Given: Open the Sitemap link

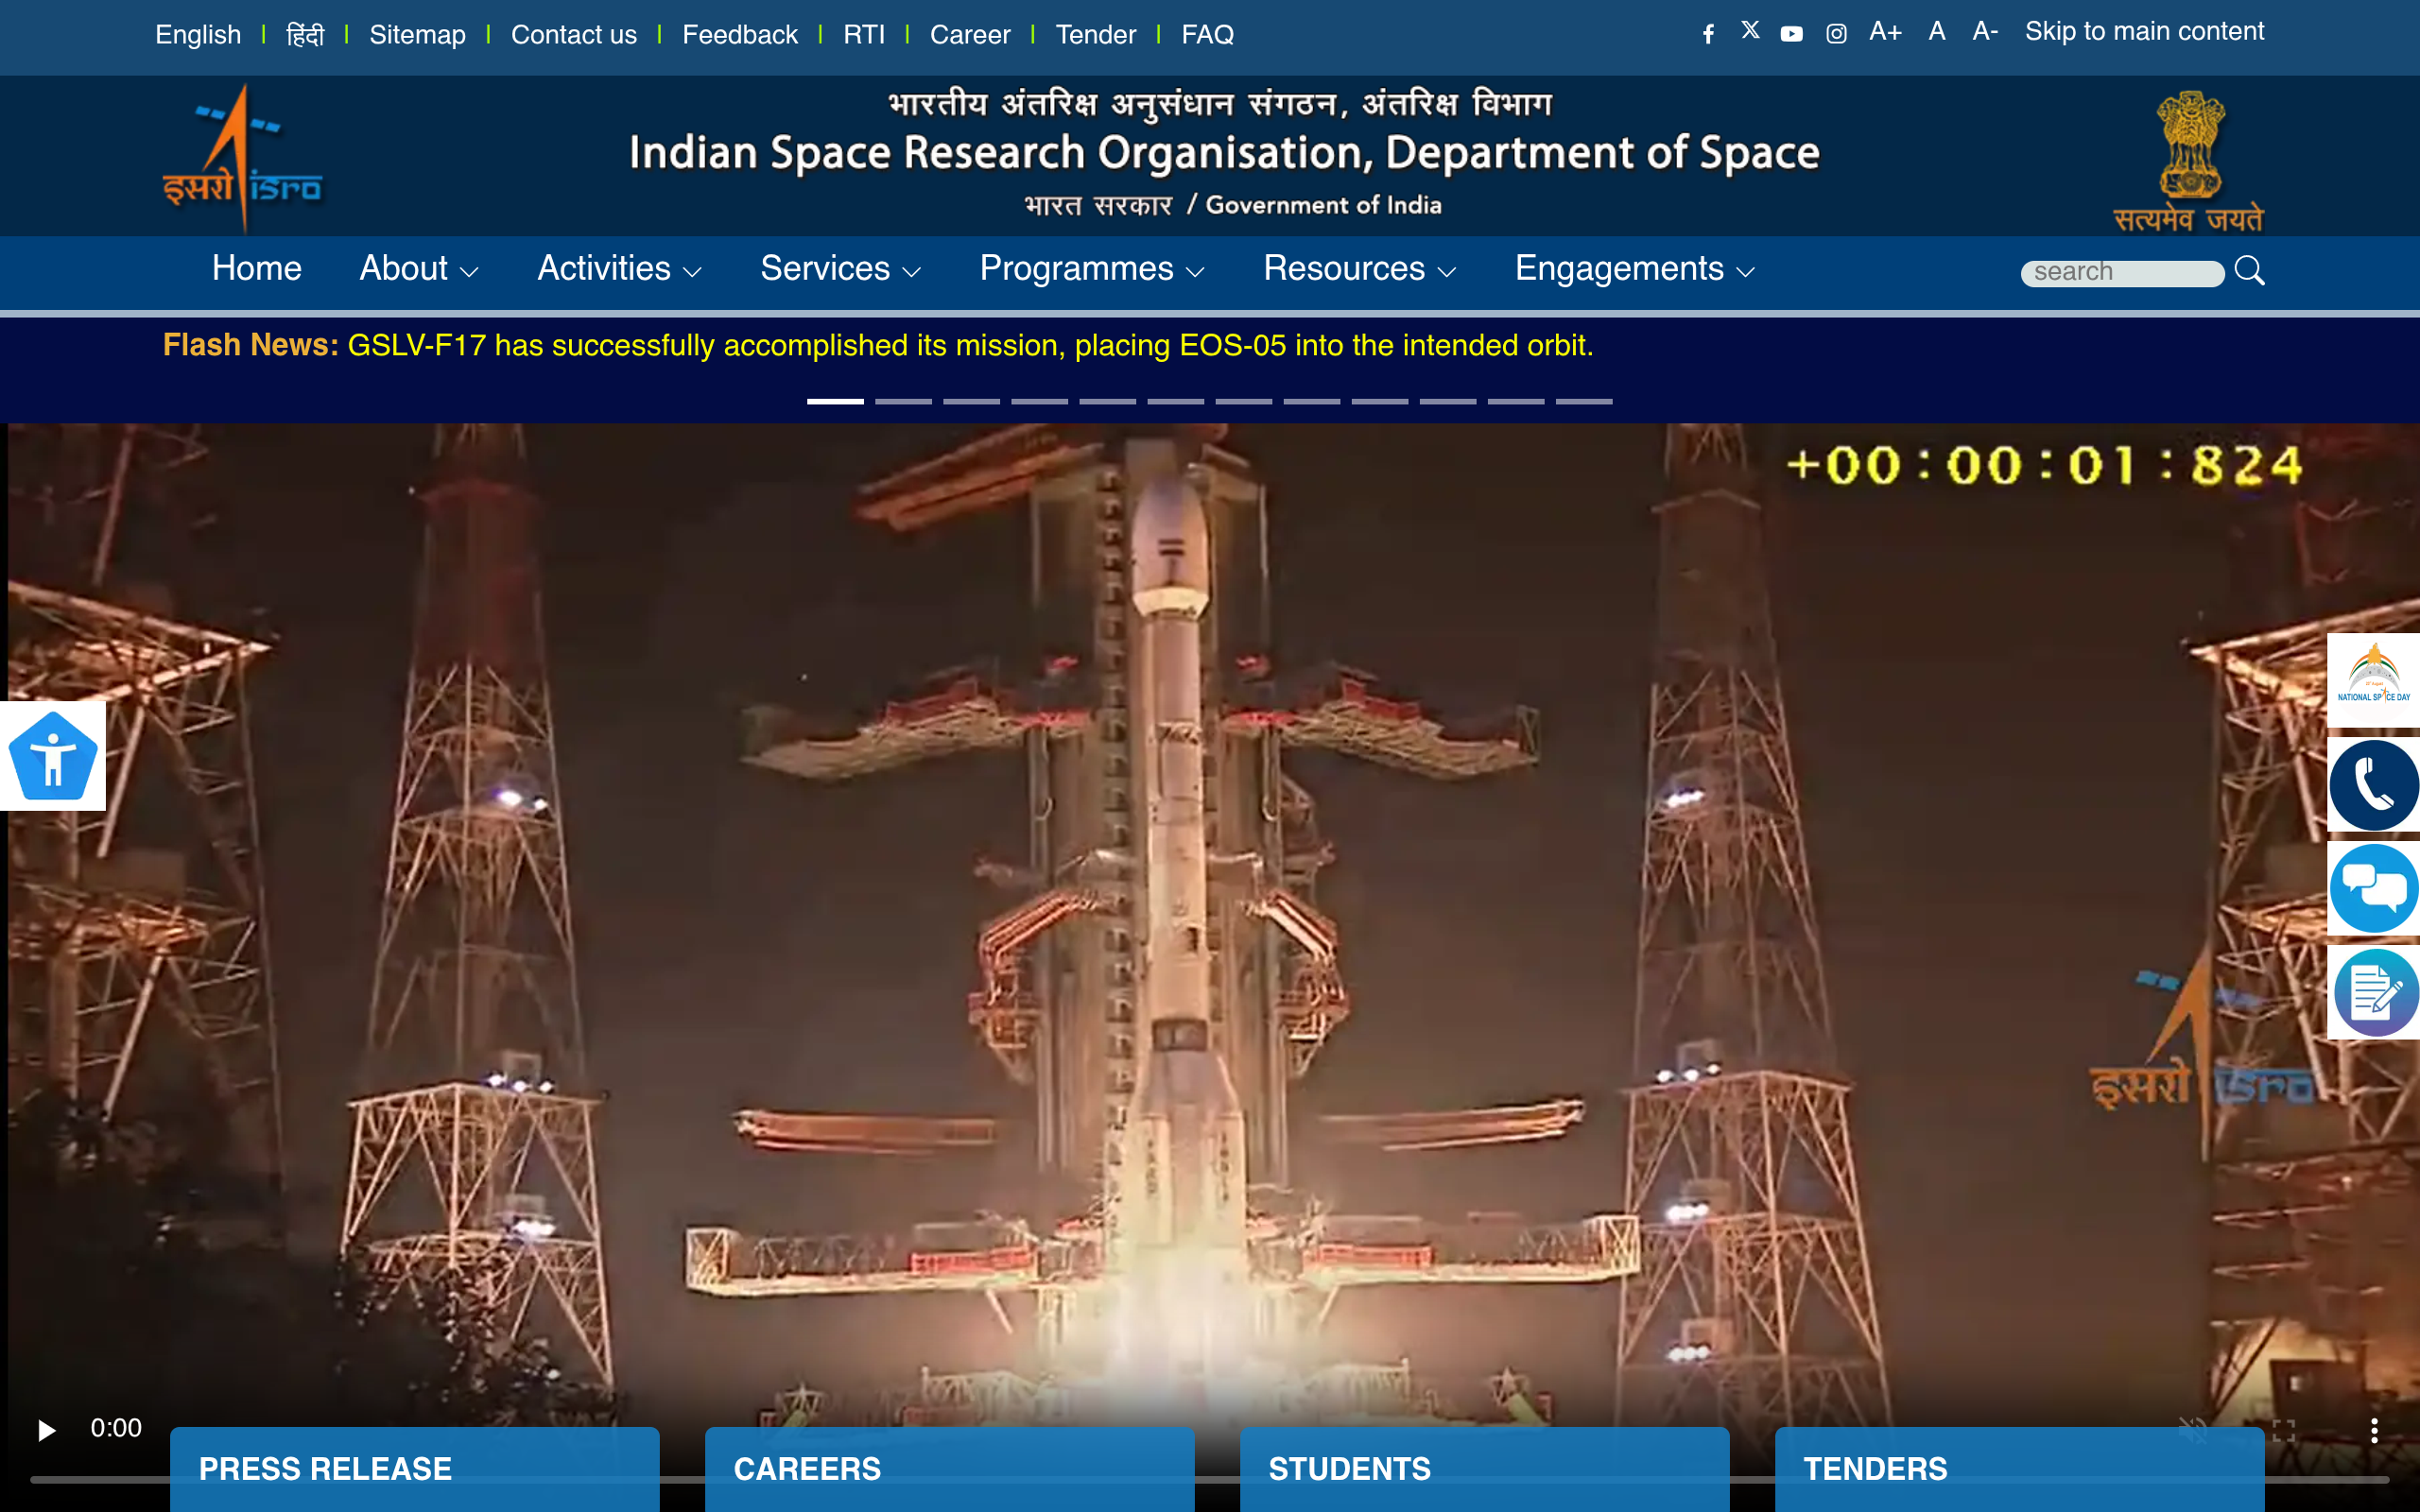Looking at the screenshot, I should coord(417,35).
